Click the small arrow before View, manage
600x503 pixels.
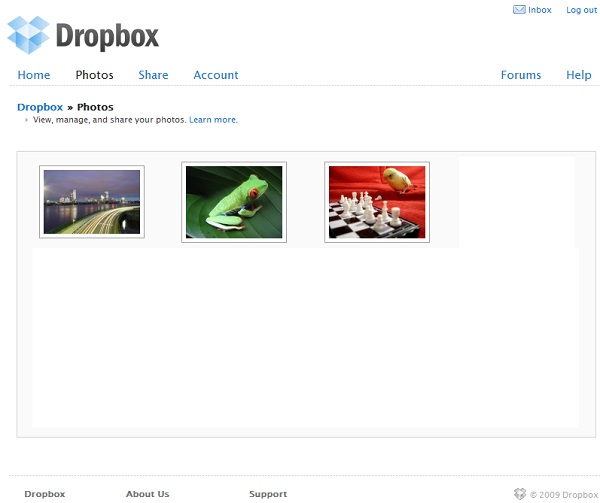coord(26,120)
